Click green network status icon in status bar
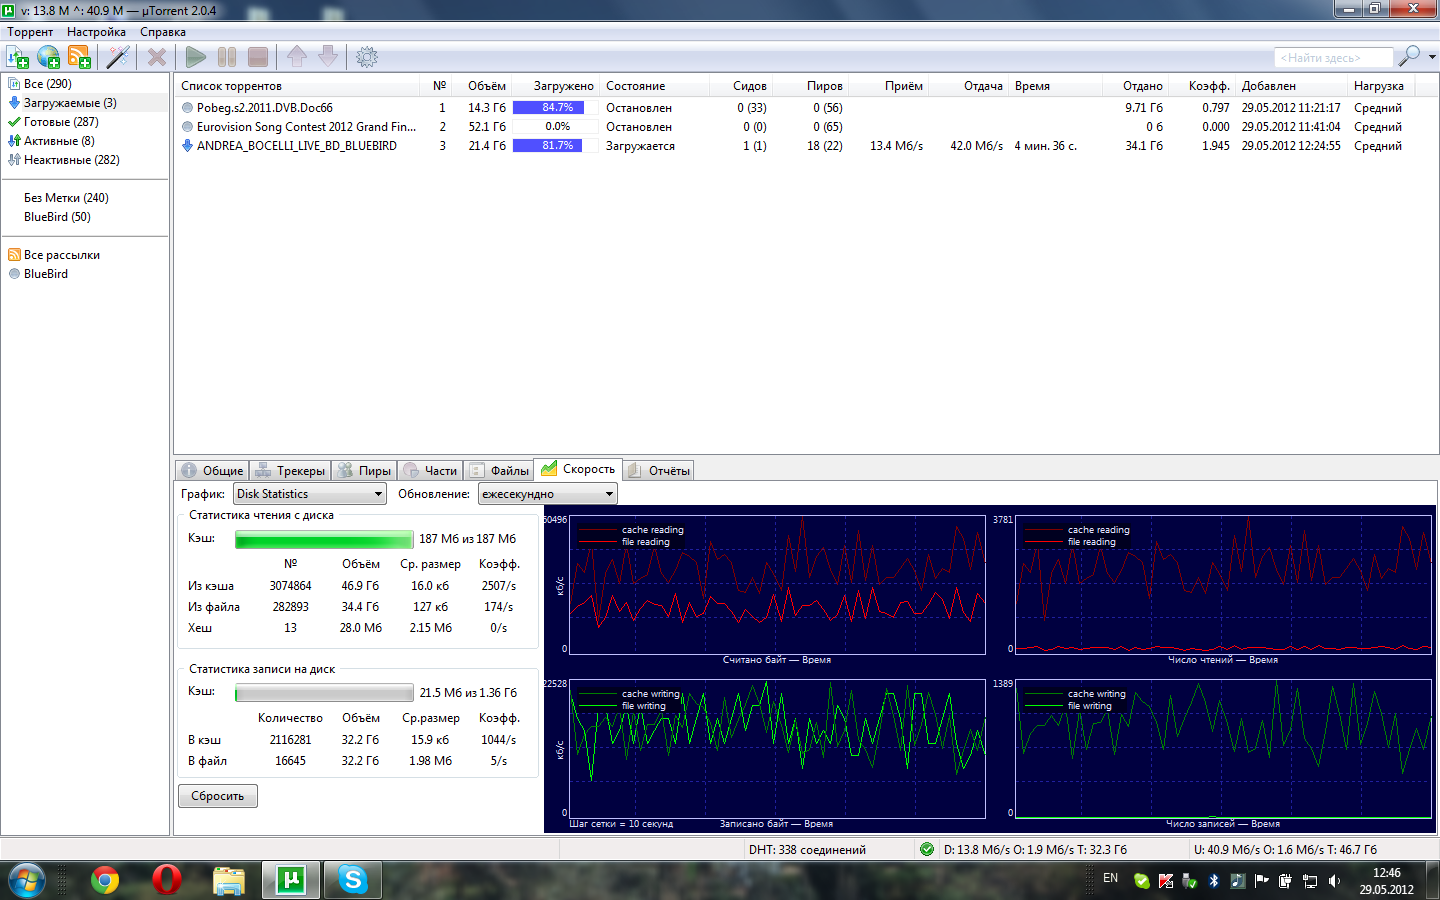Viewport: 1440px width, 900px height. [x=927, y=849]
